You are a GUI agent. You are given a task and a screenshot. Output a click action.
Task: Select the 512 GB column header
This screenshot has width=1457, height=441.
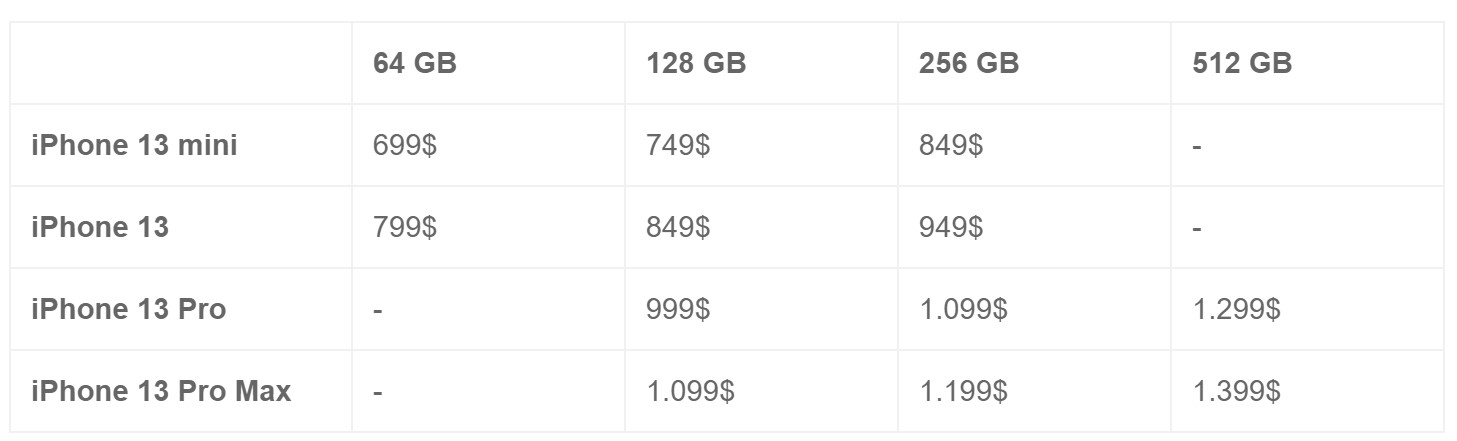click(1242, 63)
